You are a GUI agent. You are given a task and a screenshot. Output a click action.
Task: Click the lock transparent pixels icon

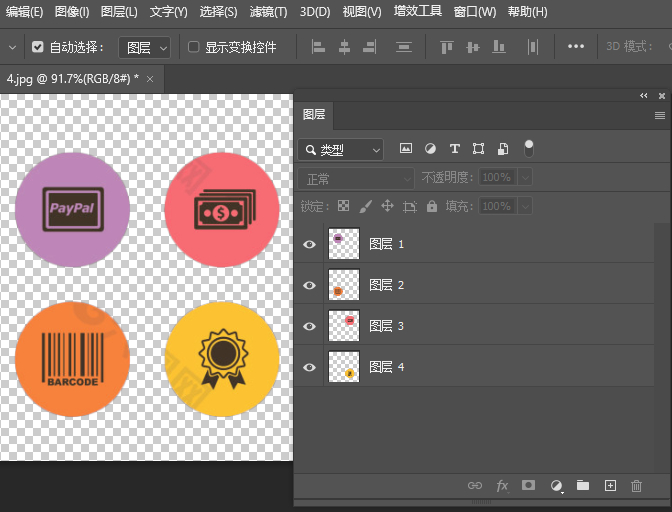pos(343,206)
